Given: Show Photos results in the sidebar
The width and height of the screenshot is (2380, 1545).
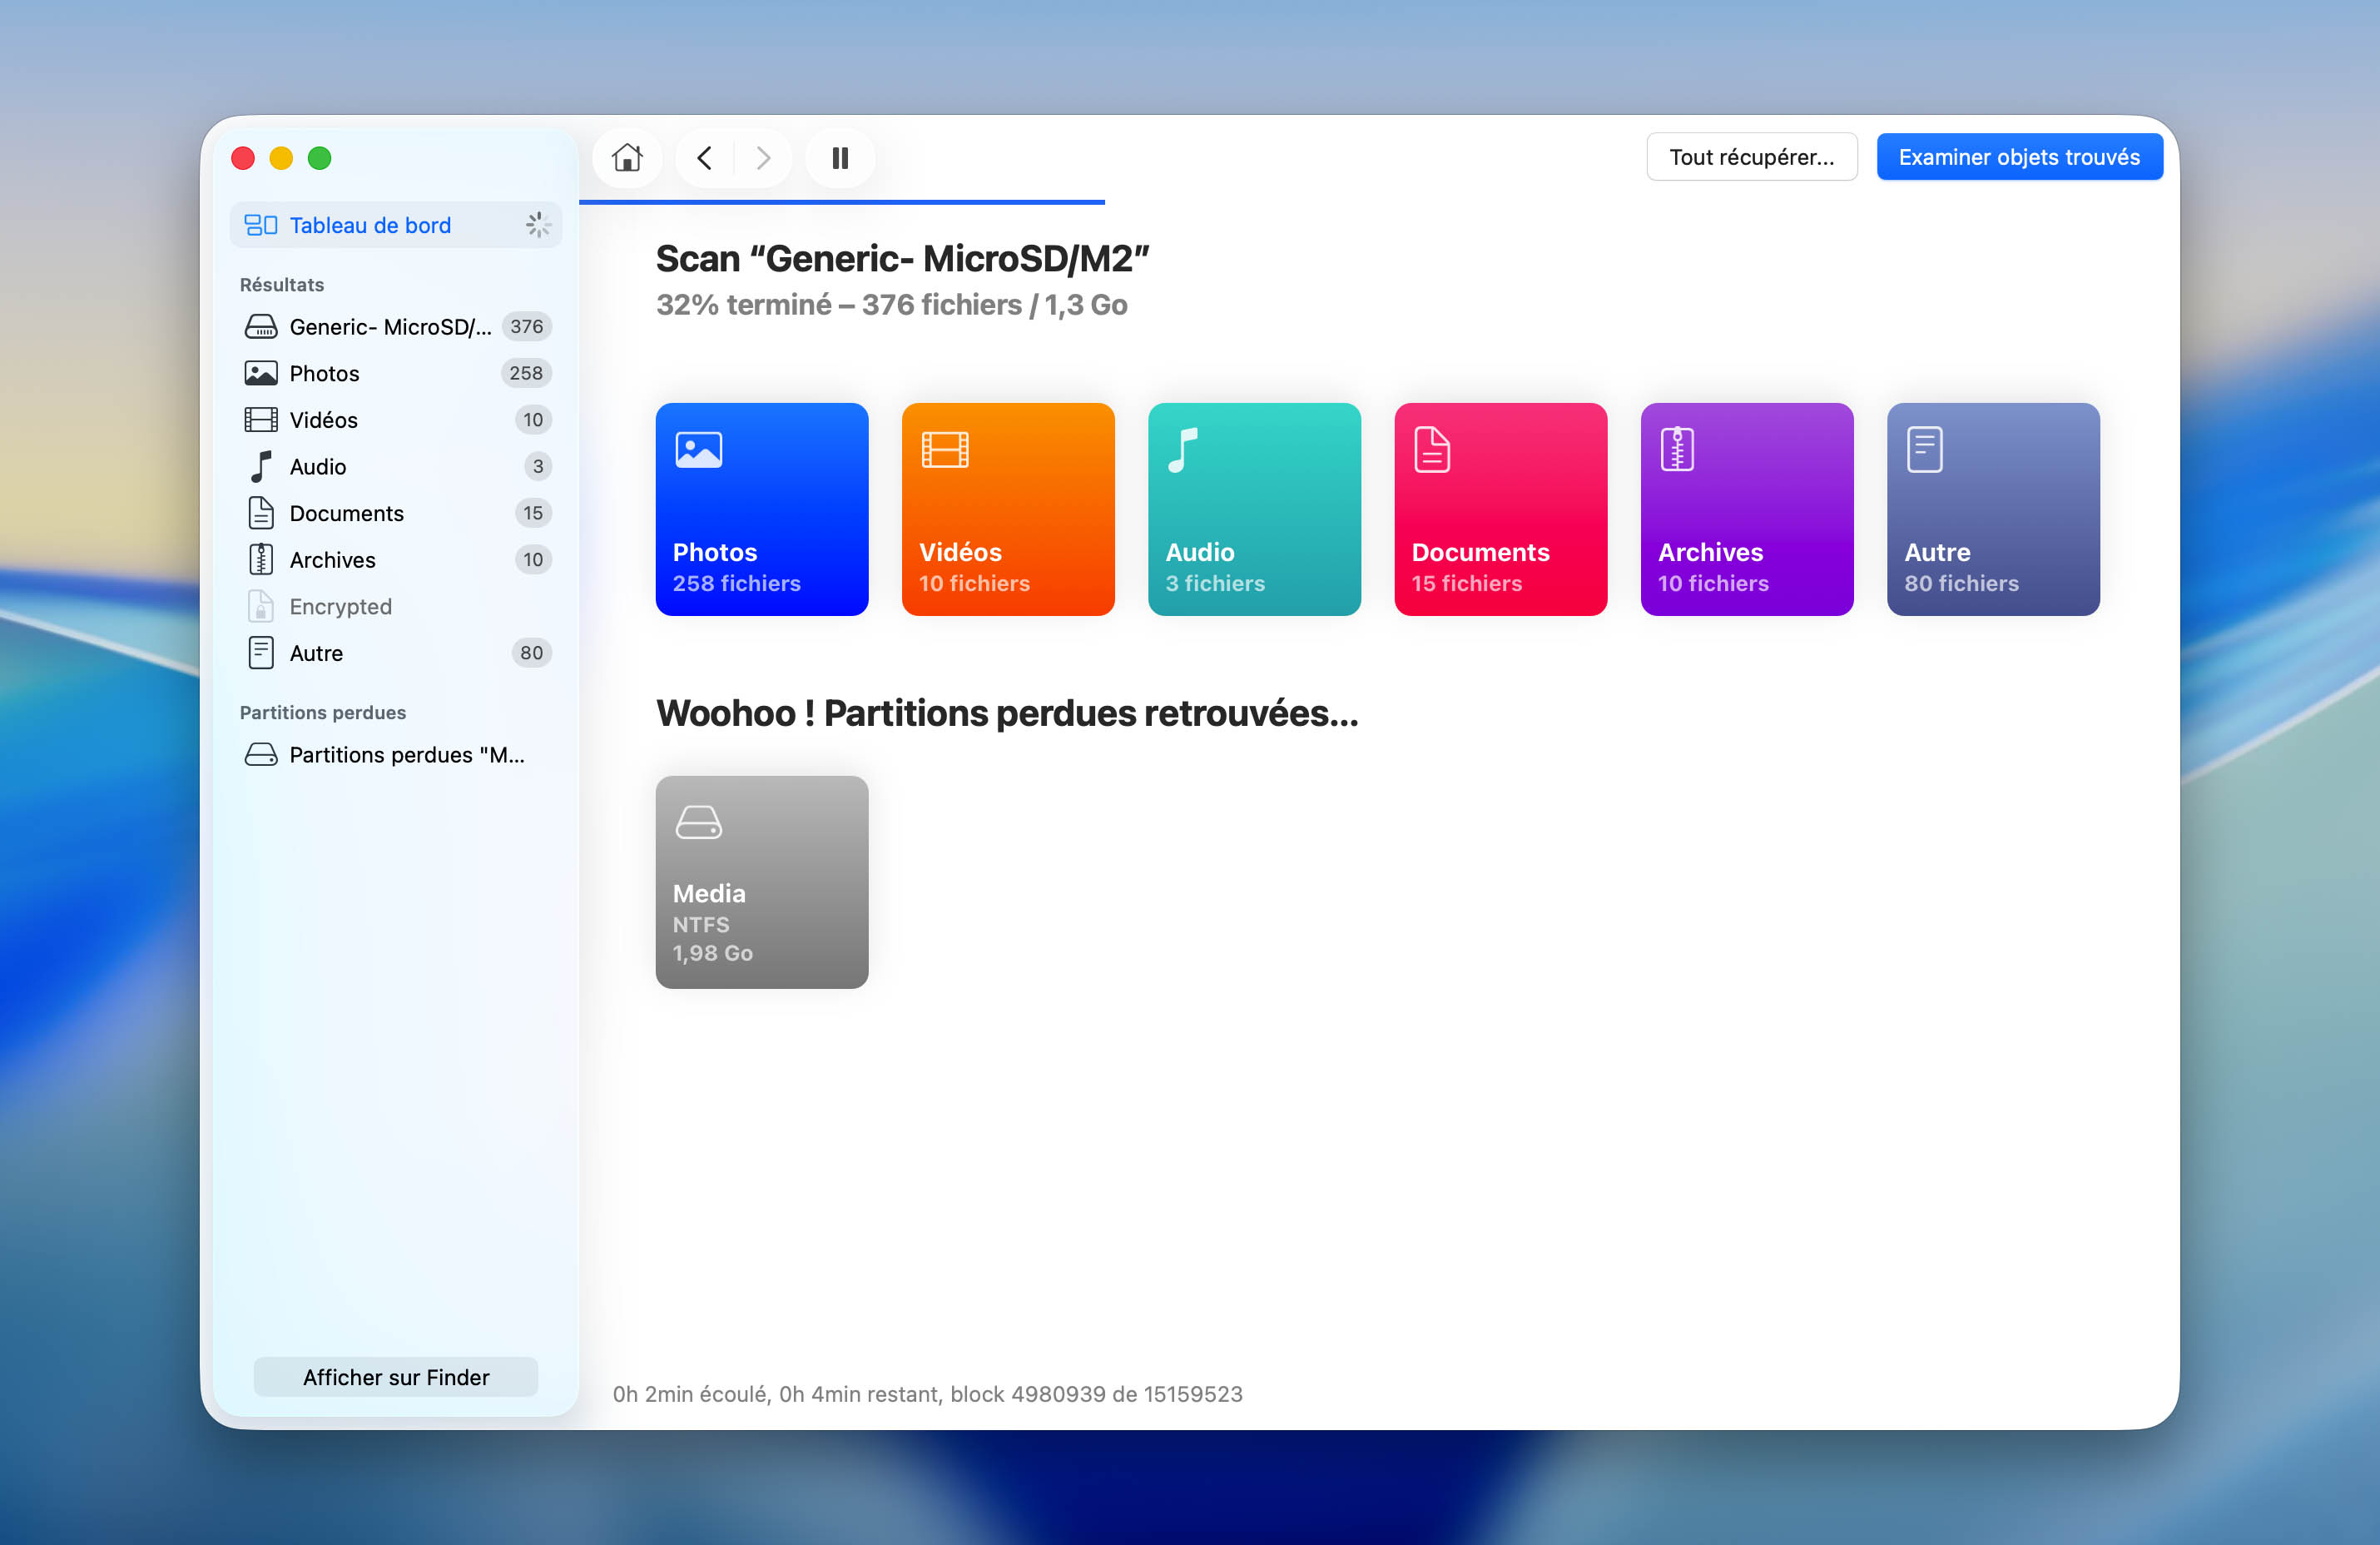Looking at the screenshot, I should coord(396,373).
